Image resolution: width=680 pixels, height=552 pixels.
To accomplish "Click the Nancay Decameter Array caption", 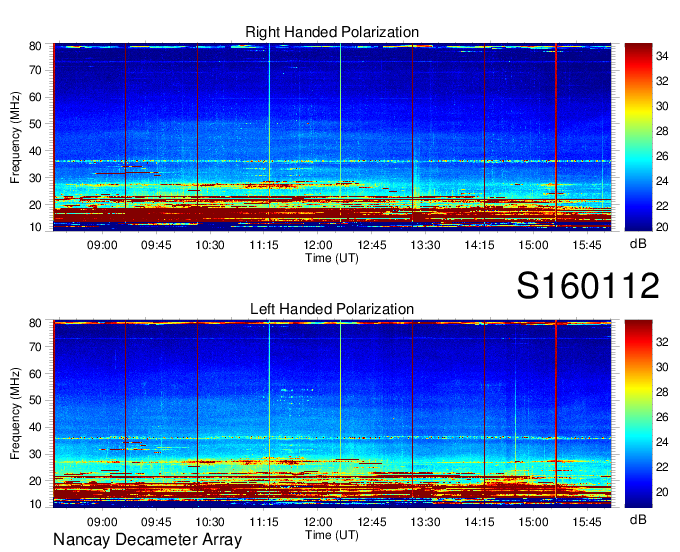I will click(147, 540).
